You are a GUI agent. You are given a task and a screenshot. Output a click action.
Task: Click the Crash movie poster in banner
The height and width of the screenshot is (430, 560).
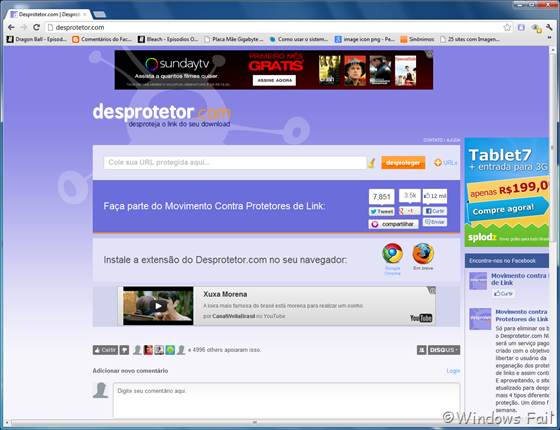click(329, 70)
